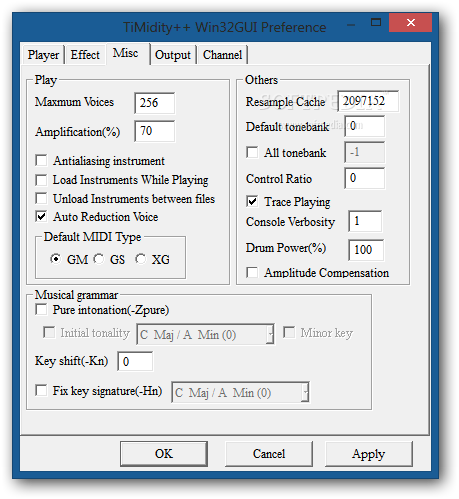The width and height of the screenshot is (459, 499).
Task: Maximize the Preference window
Action: coord(376,23)
